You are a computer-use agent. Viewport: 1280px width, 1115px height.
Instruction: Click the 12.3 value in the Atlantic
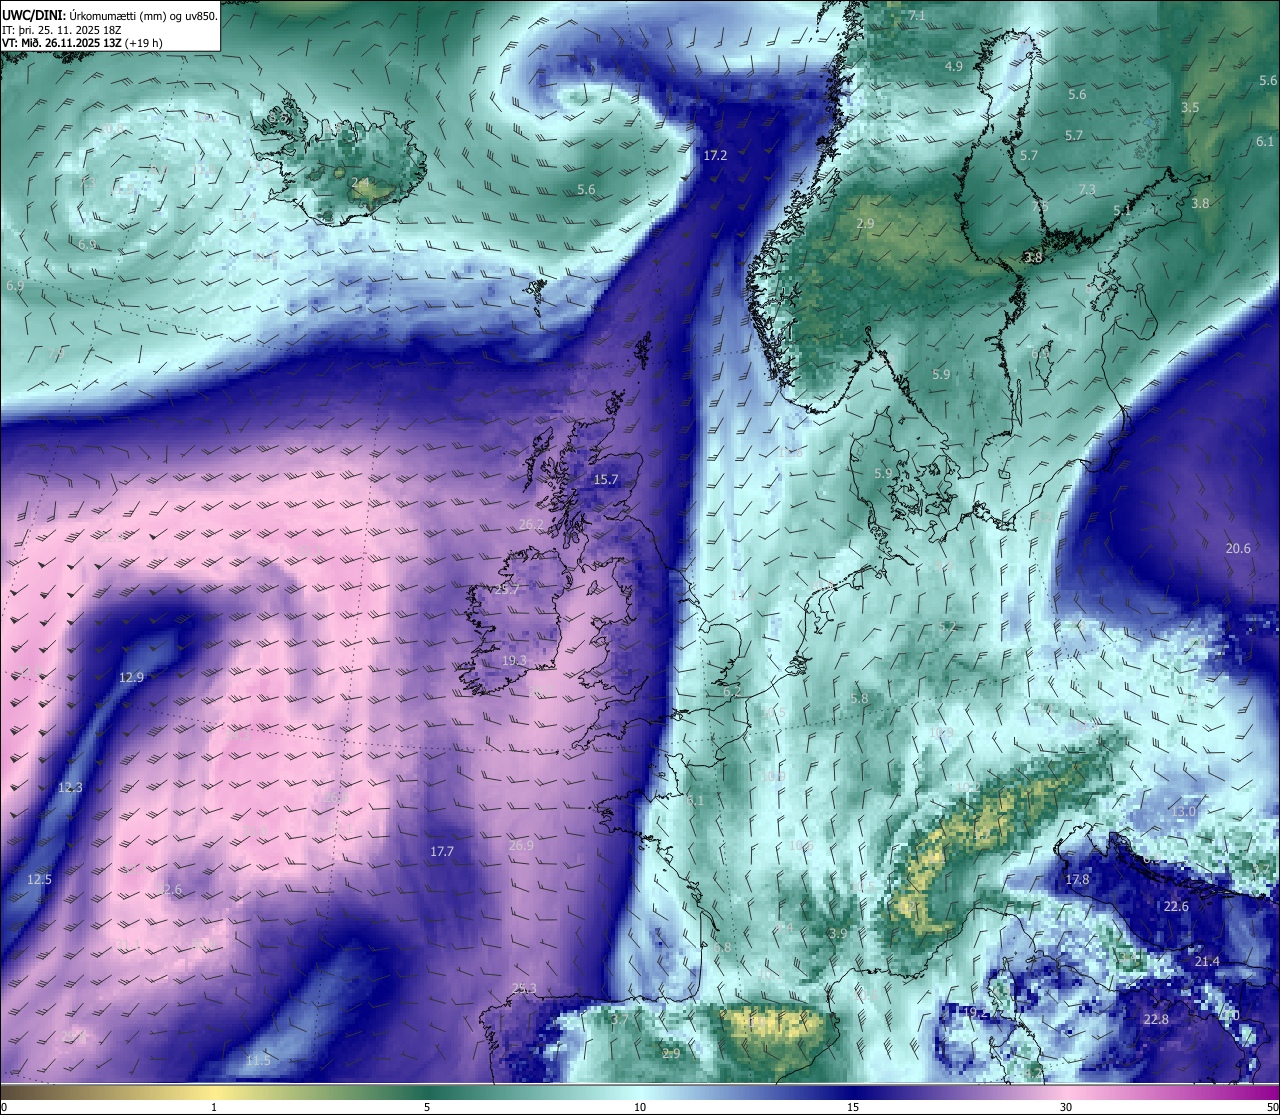(x=70, y=787)
